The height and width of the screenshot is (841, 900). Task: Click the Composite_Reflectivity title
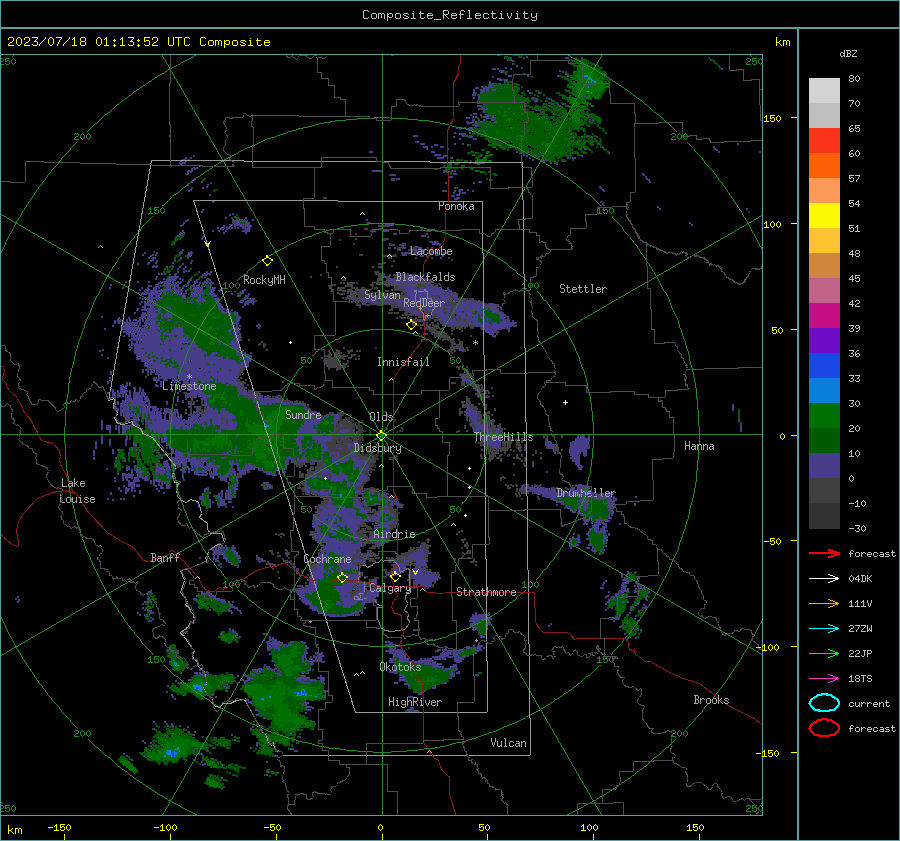tap(450, 15)
